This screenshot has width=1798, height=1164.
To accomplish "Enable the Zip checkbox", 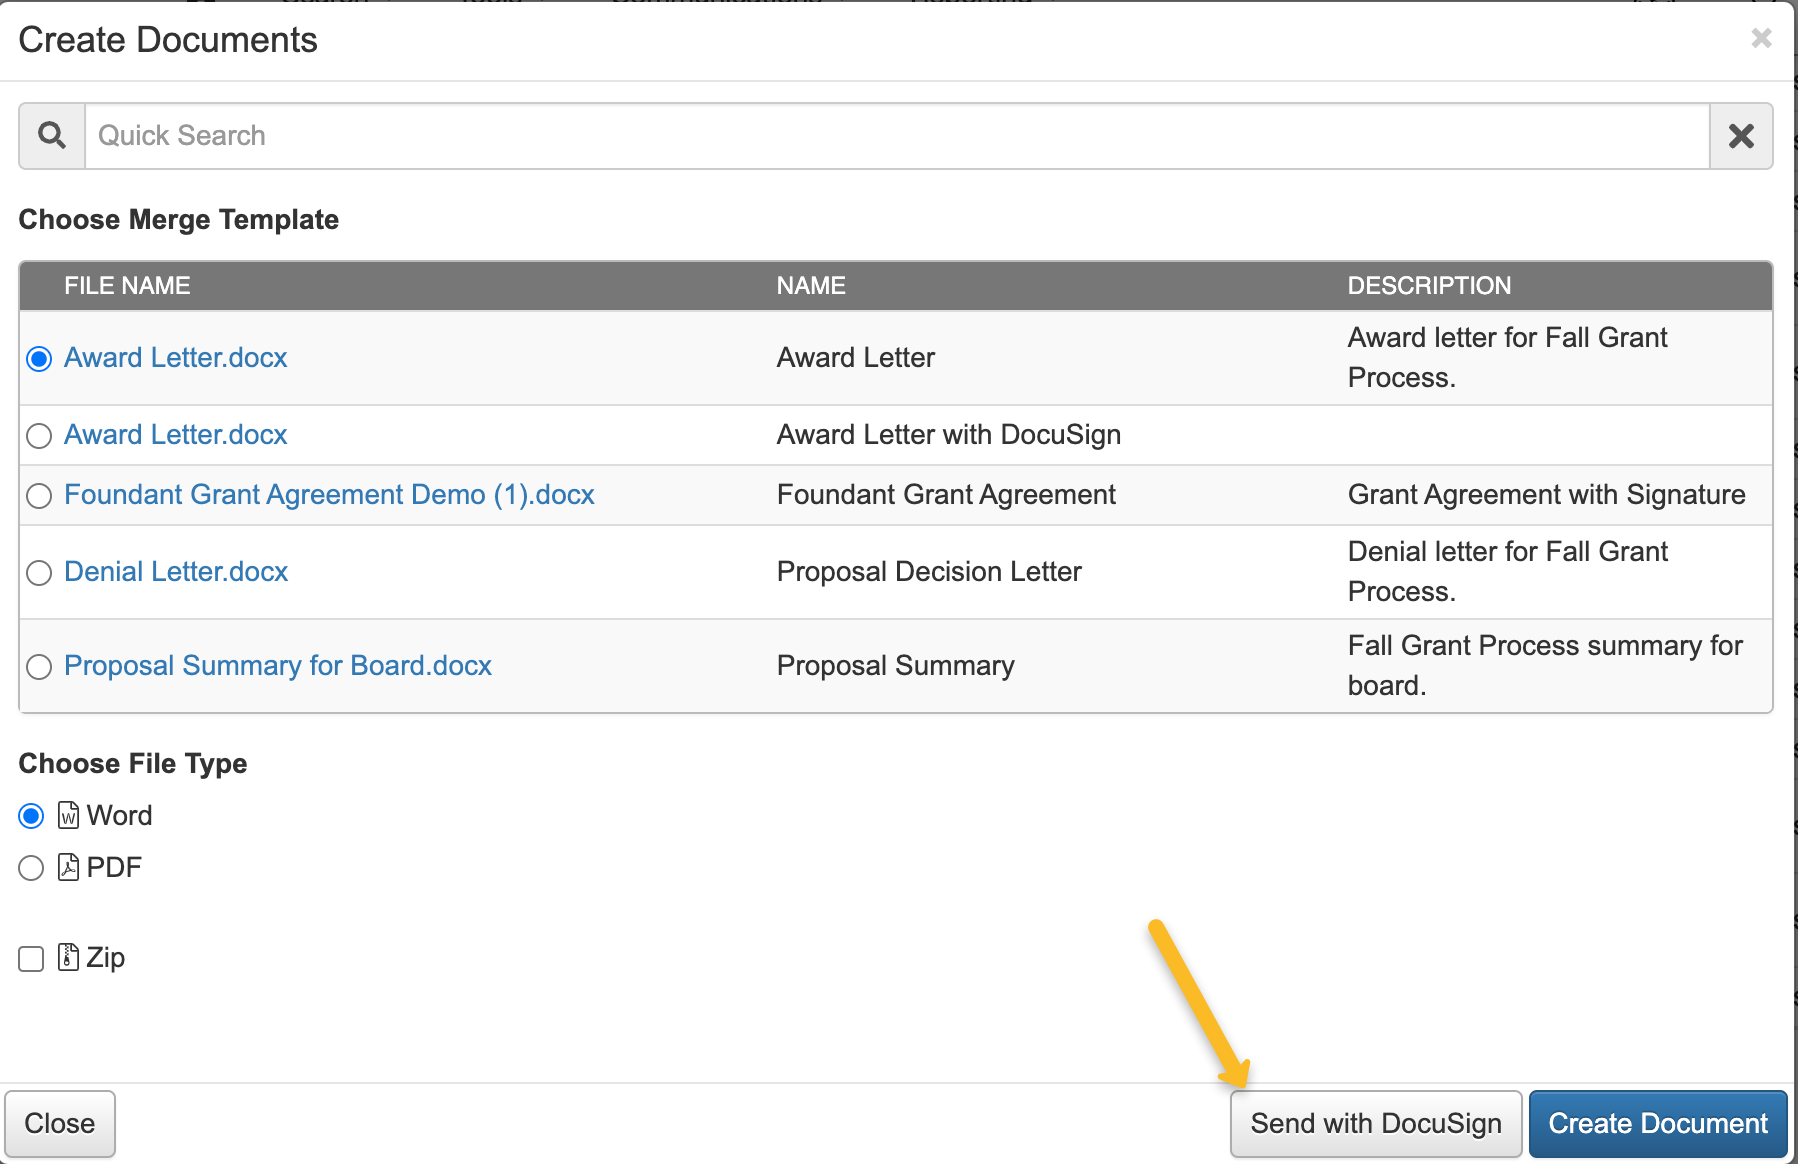I will coord(30,958).
